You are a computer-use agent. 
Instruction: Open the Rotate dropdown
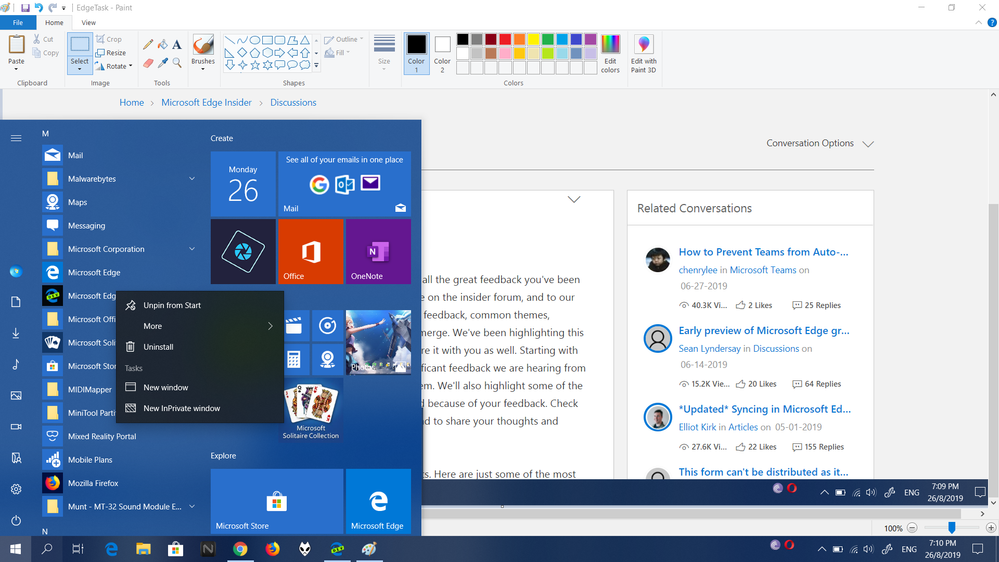point(113,66)
